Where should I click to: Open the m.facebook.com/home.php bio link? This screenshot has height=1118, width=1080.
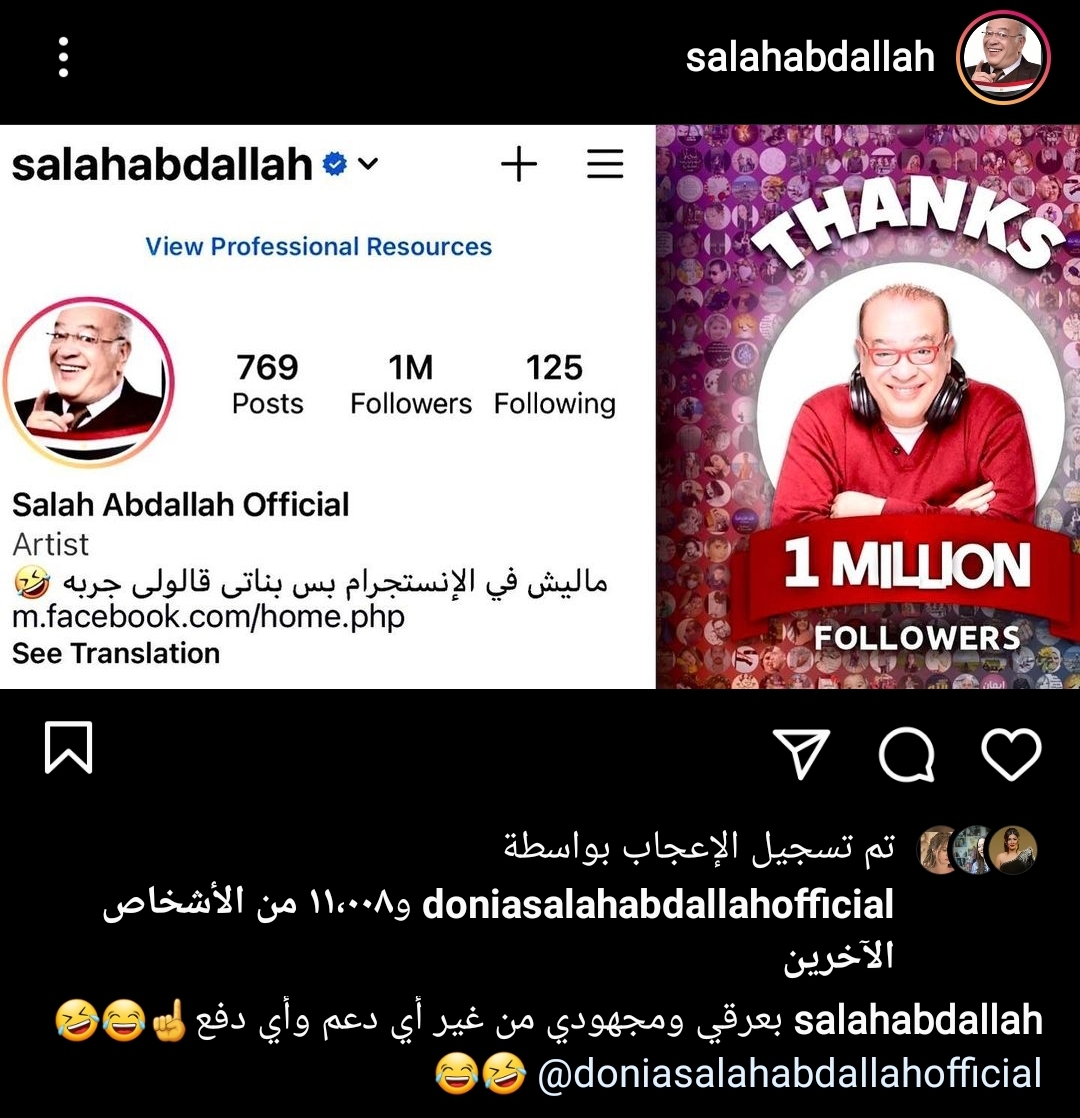click(x=208, y=616)
